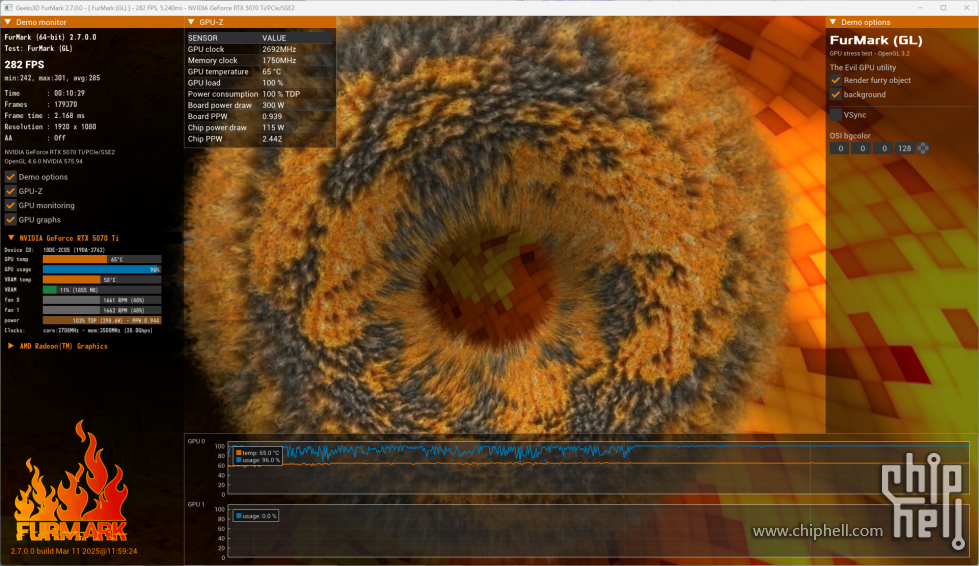
Task: Click the Time 00:10:29 line
Action: tap(44, 93)
